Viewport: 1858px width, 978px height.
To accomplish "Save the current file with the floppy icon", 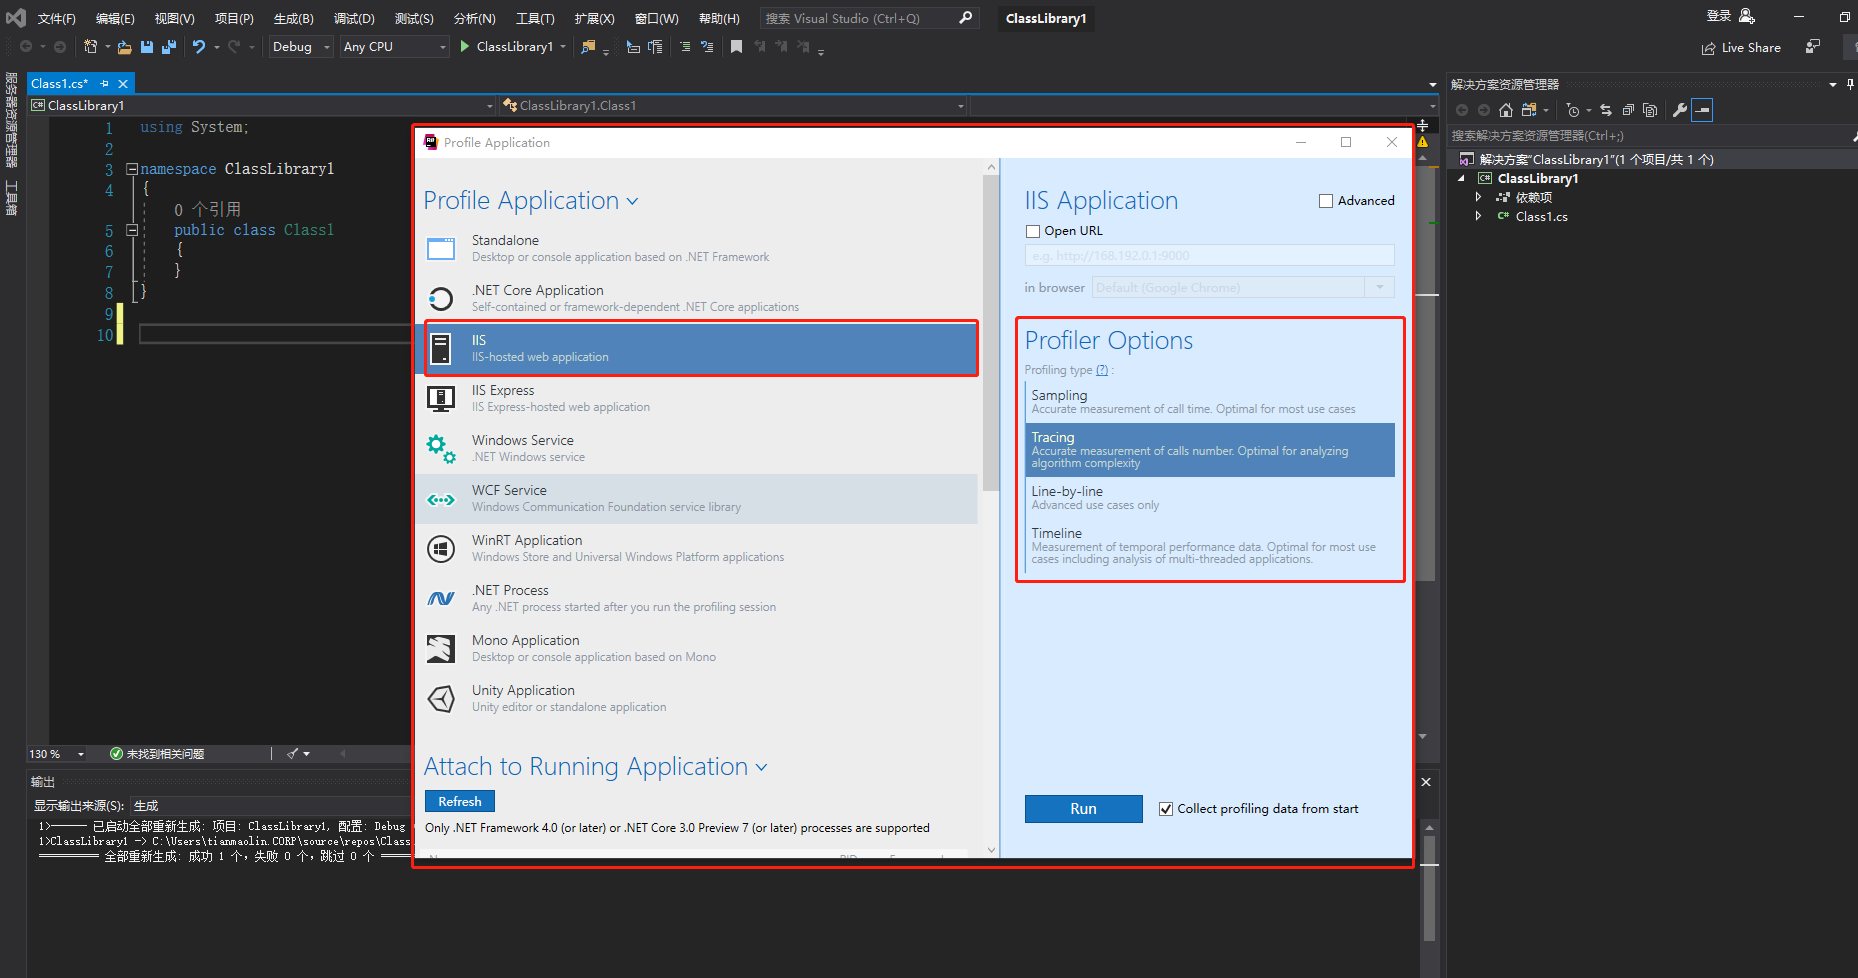I will (147, 47).
